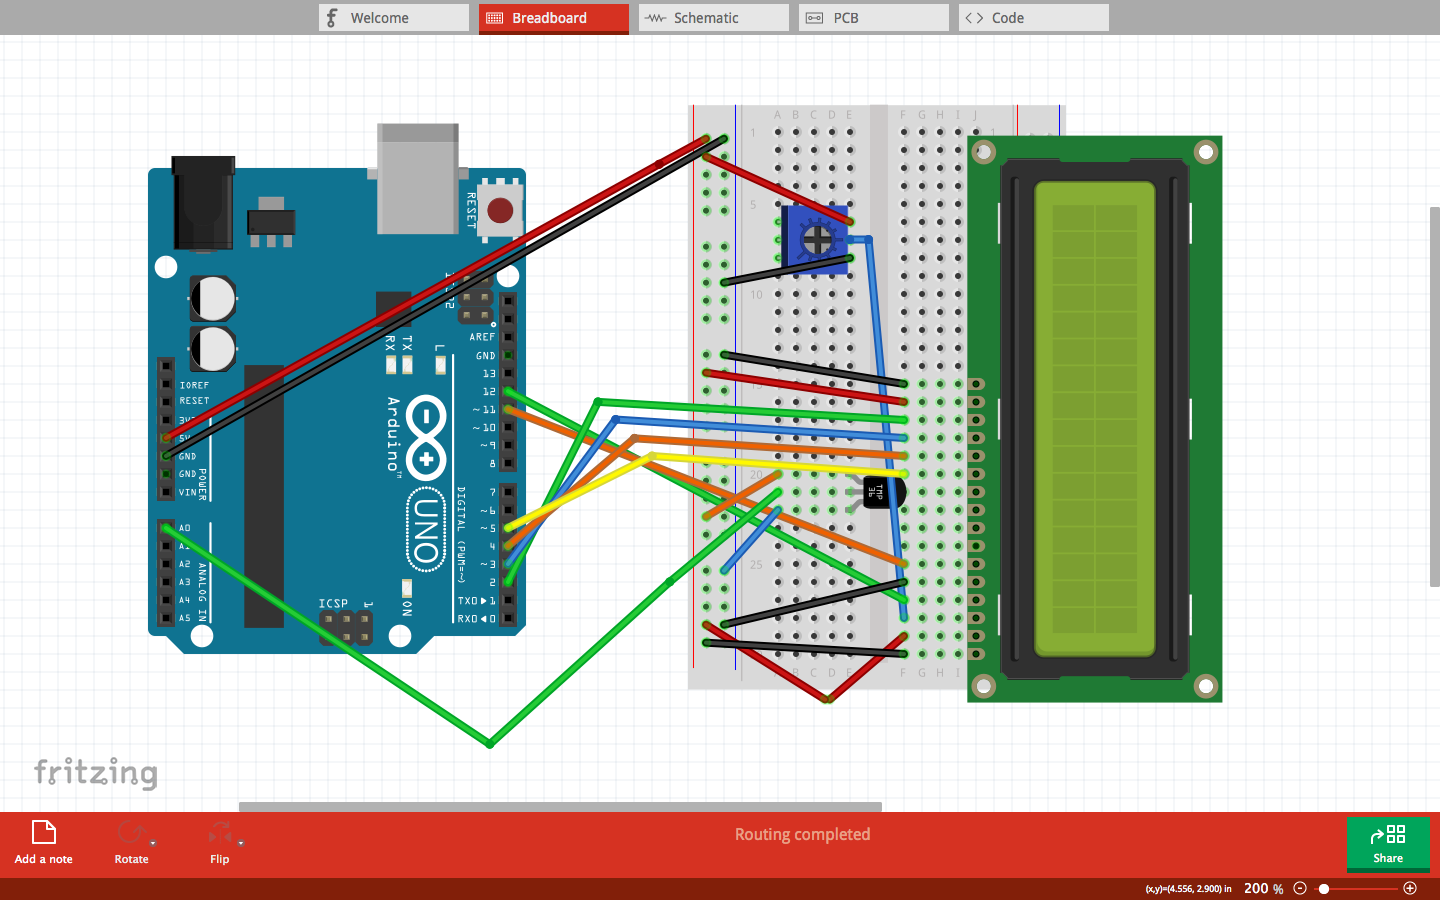The width and height of the screenshot is (1440, 900).
Task: Click the Arduino infinity logo
Action: click(426, 438)
